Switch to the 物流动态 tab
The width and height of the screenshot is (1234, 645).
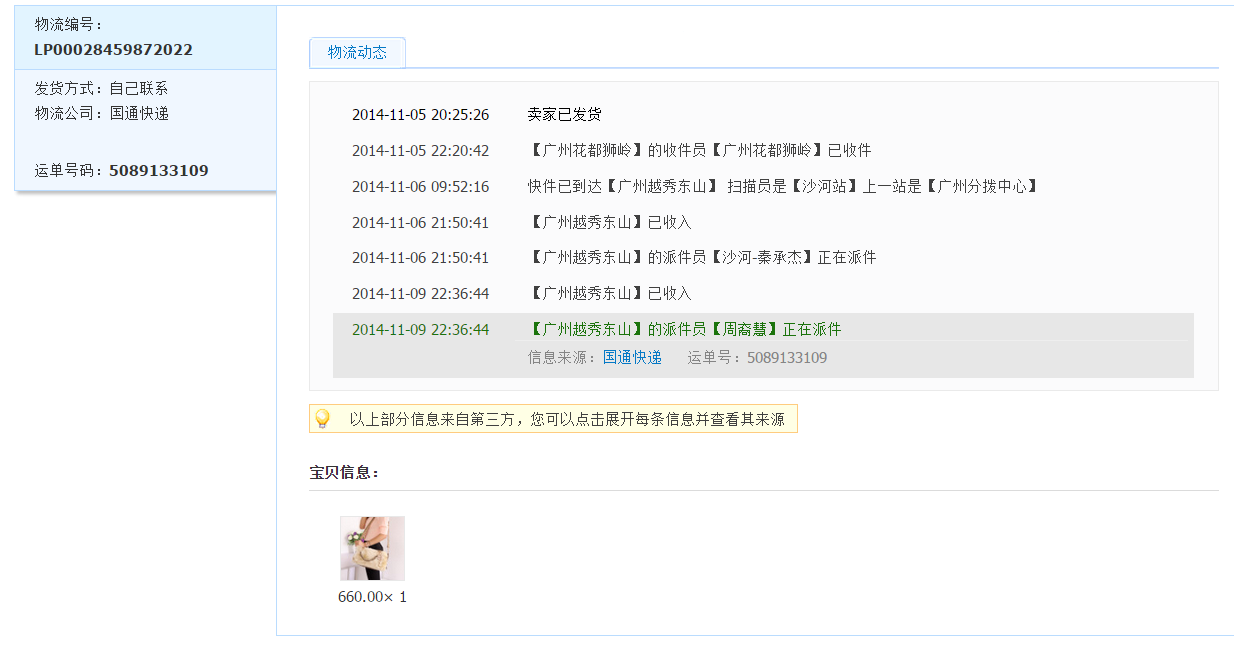pyautogui.click(x=357, y=53)
